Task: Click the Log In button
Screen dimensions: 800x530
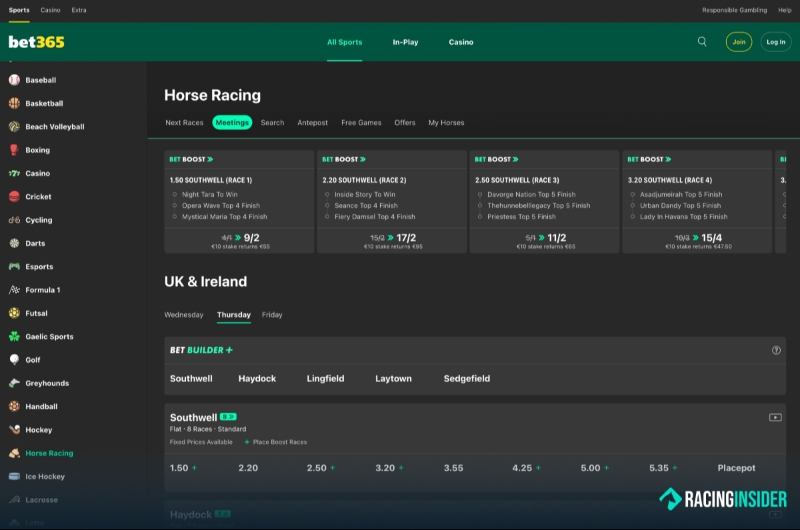Action: point(776,42)
